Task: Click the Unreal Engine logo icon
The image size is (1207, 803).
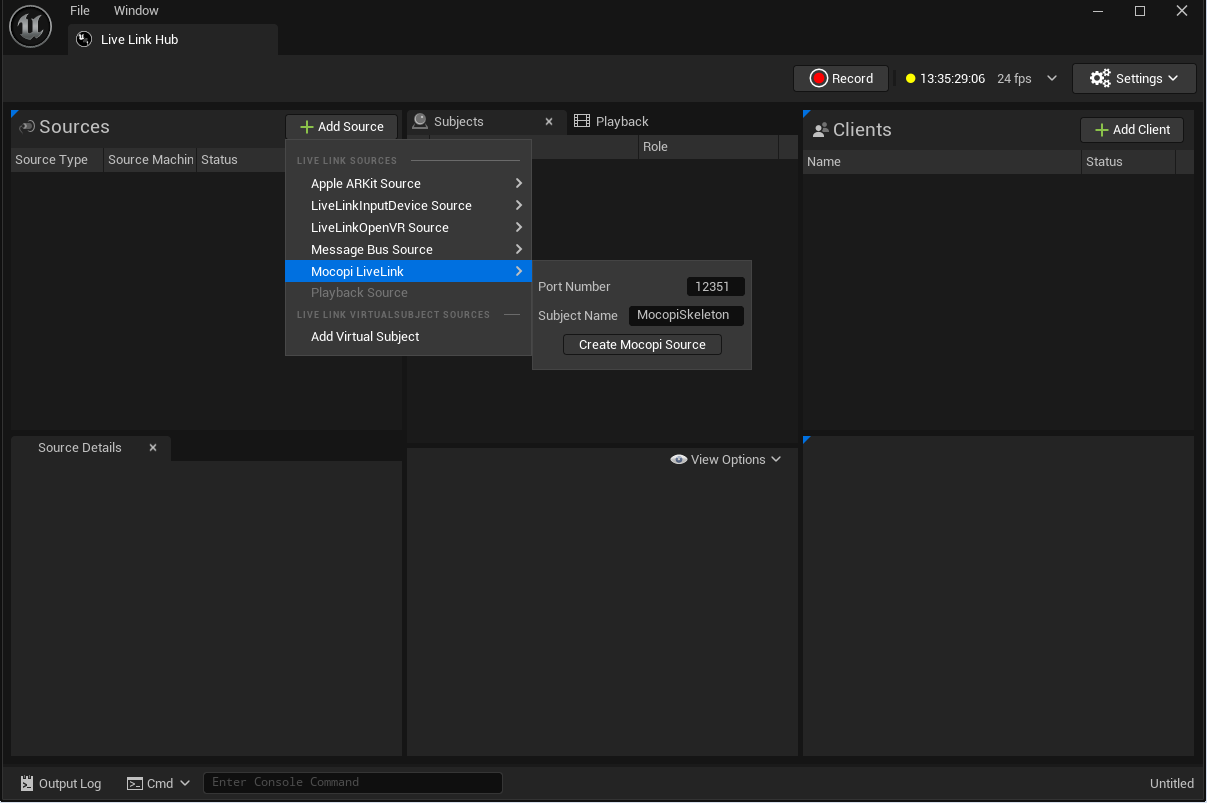Action: 30,26
